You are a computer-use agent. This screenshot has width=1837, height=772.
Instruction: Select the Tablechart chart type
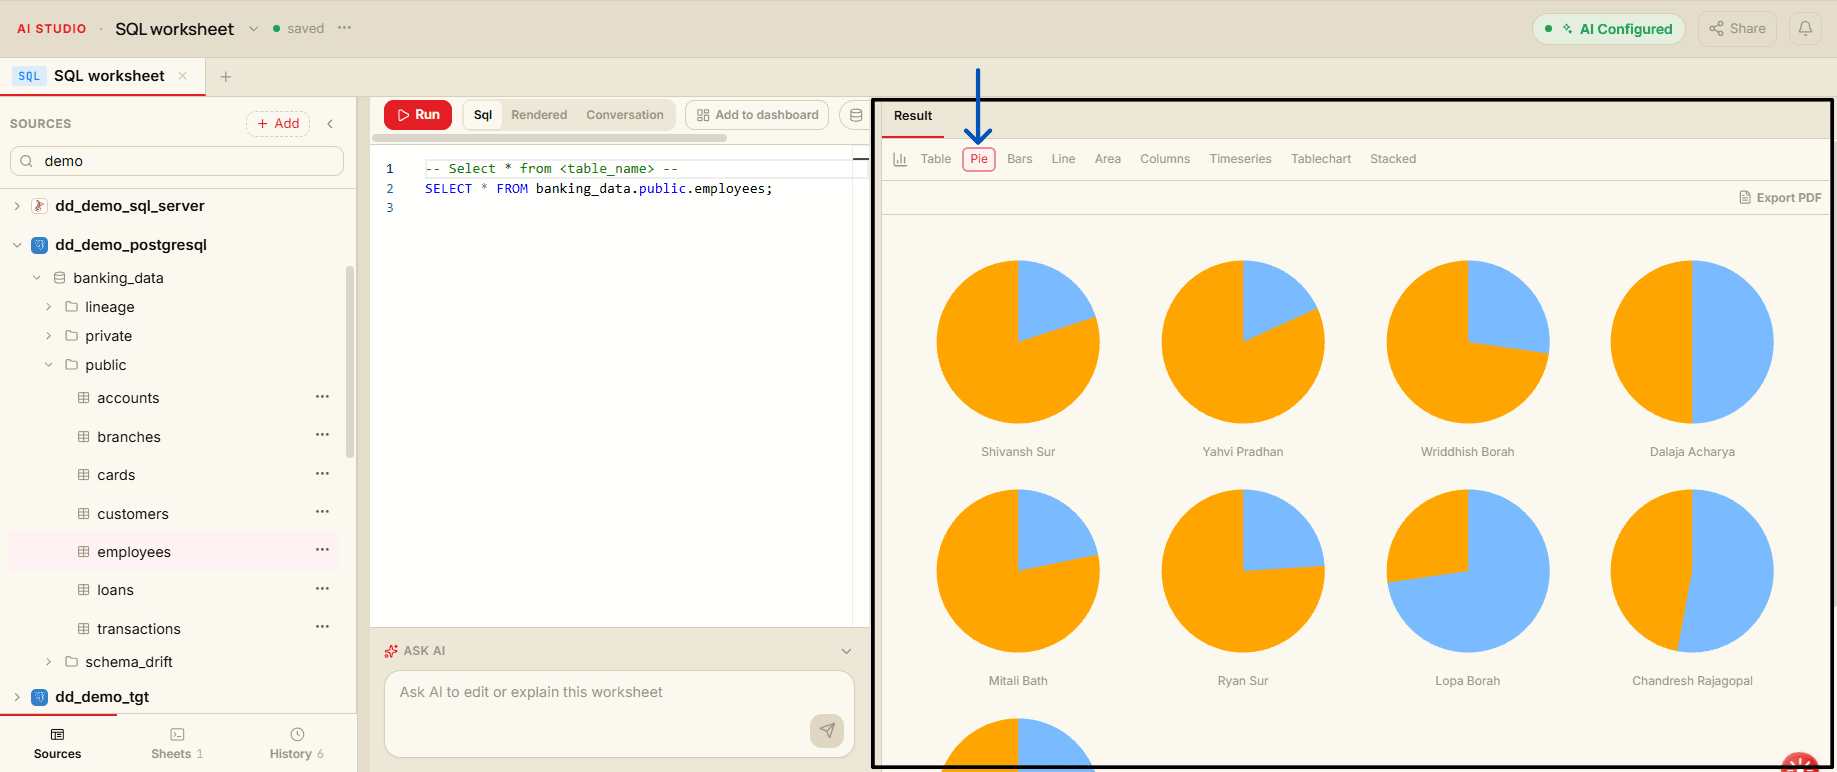pyautogui.click(x=1321, y=159)
